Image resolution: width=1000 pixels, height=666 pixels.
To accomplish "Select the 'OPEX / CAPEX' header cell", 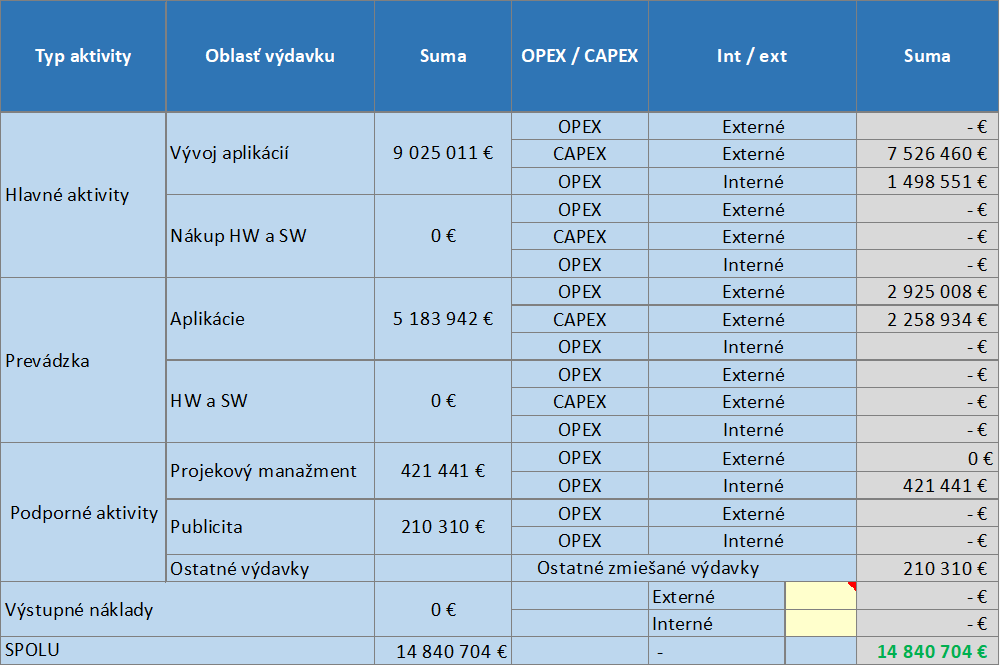I will [x=580, y=56].
